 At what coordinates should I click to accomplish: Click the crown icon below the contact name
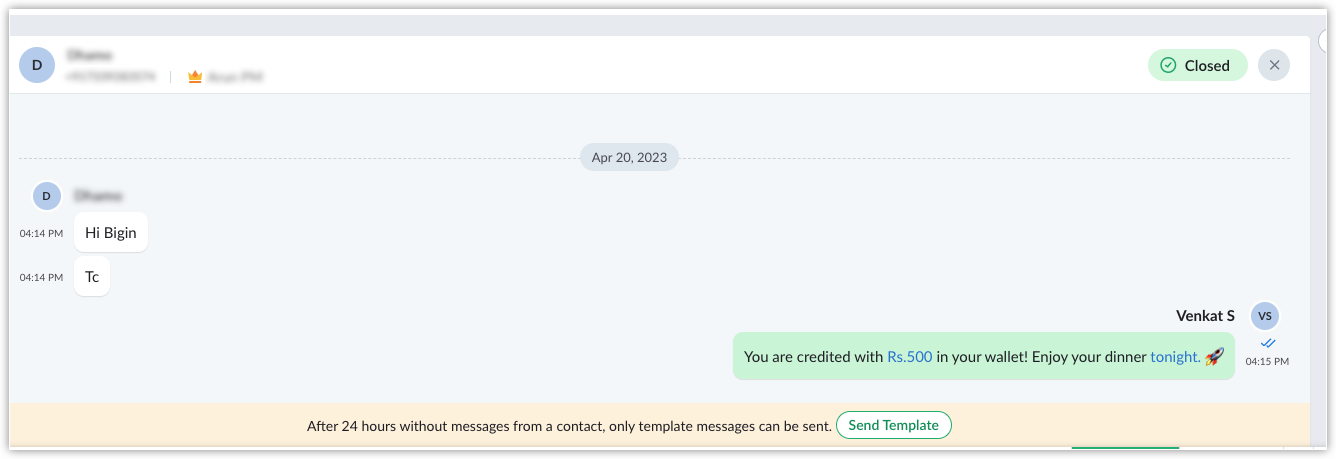click(195, 76)
